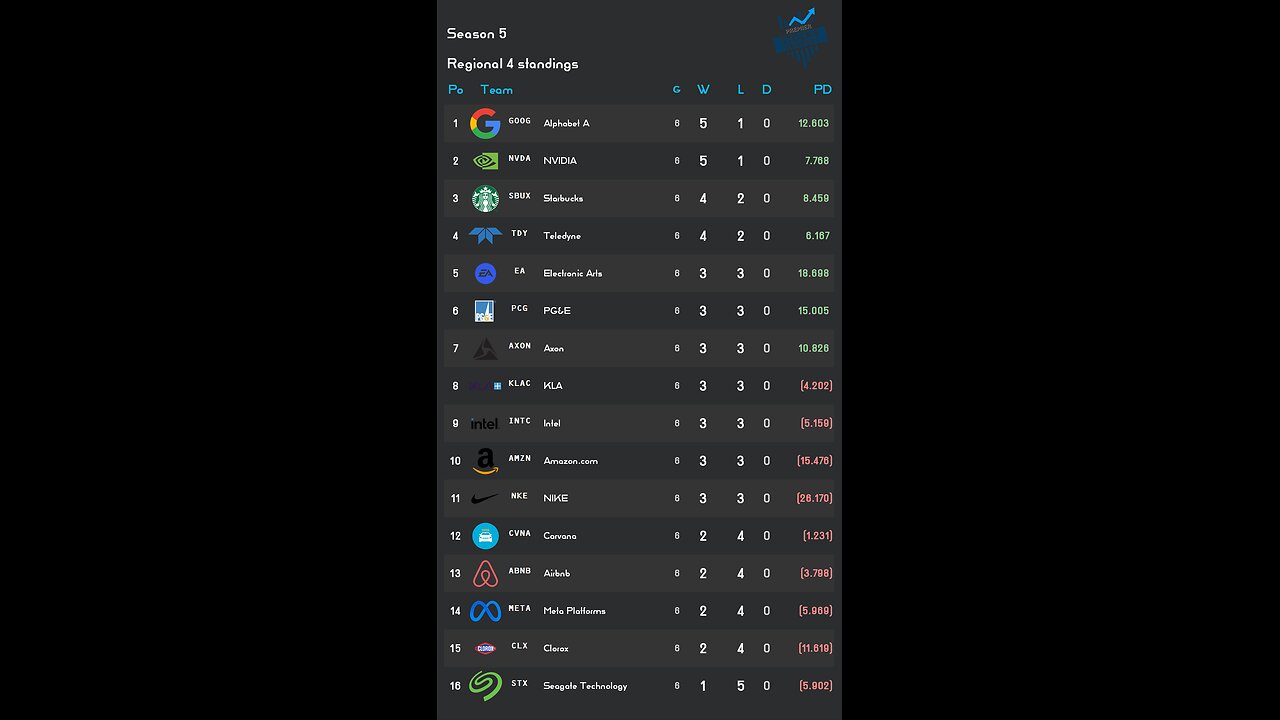This screenshot has width=1280, height=720.
Task: Click the NVIDIA logo icon
Action: 485,161
